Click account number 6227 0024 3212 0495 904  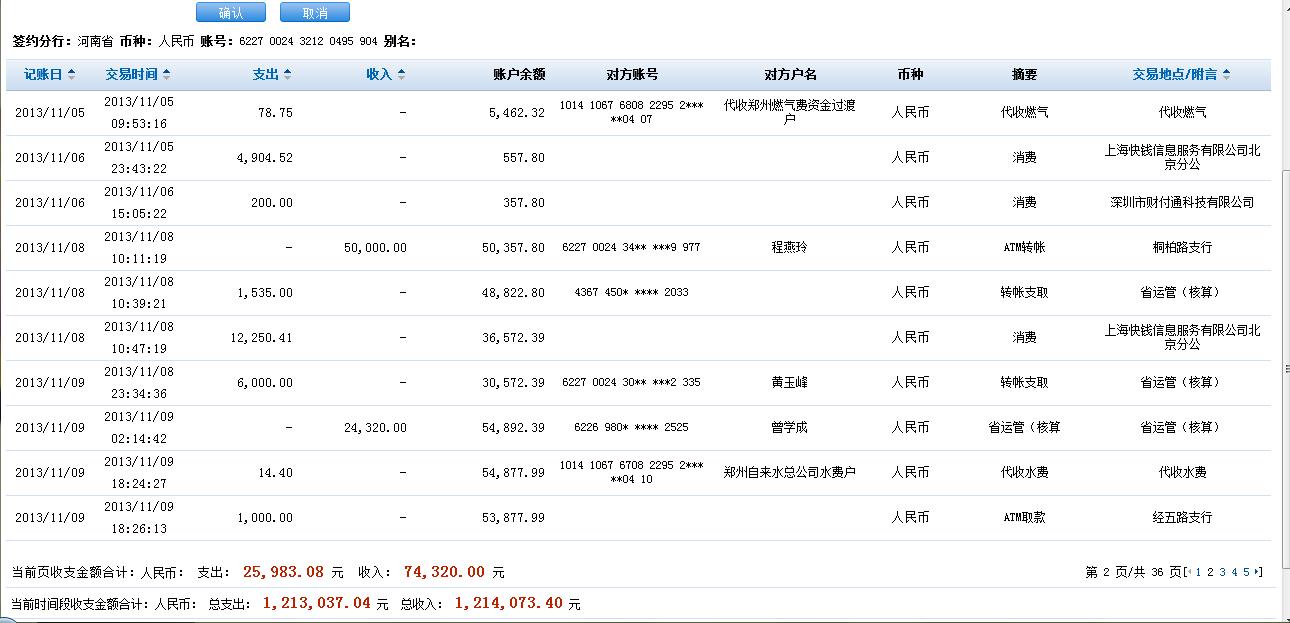point(307,42)
